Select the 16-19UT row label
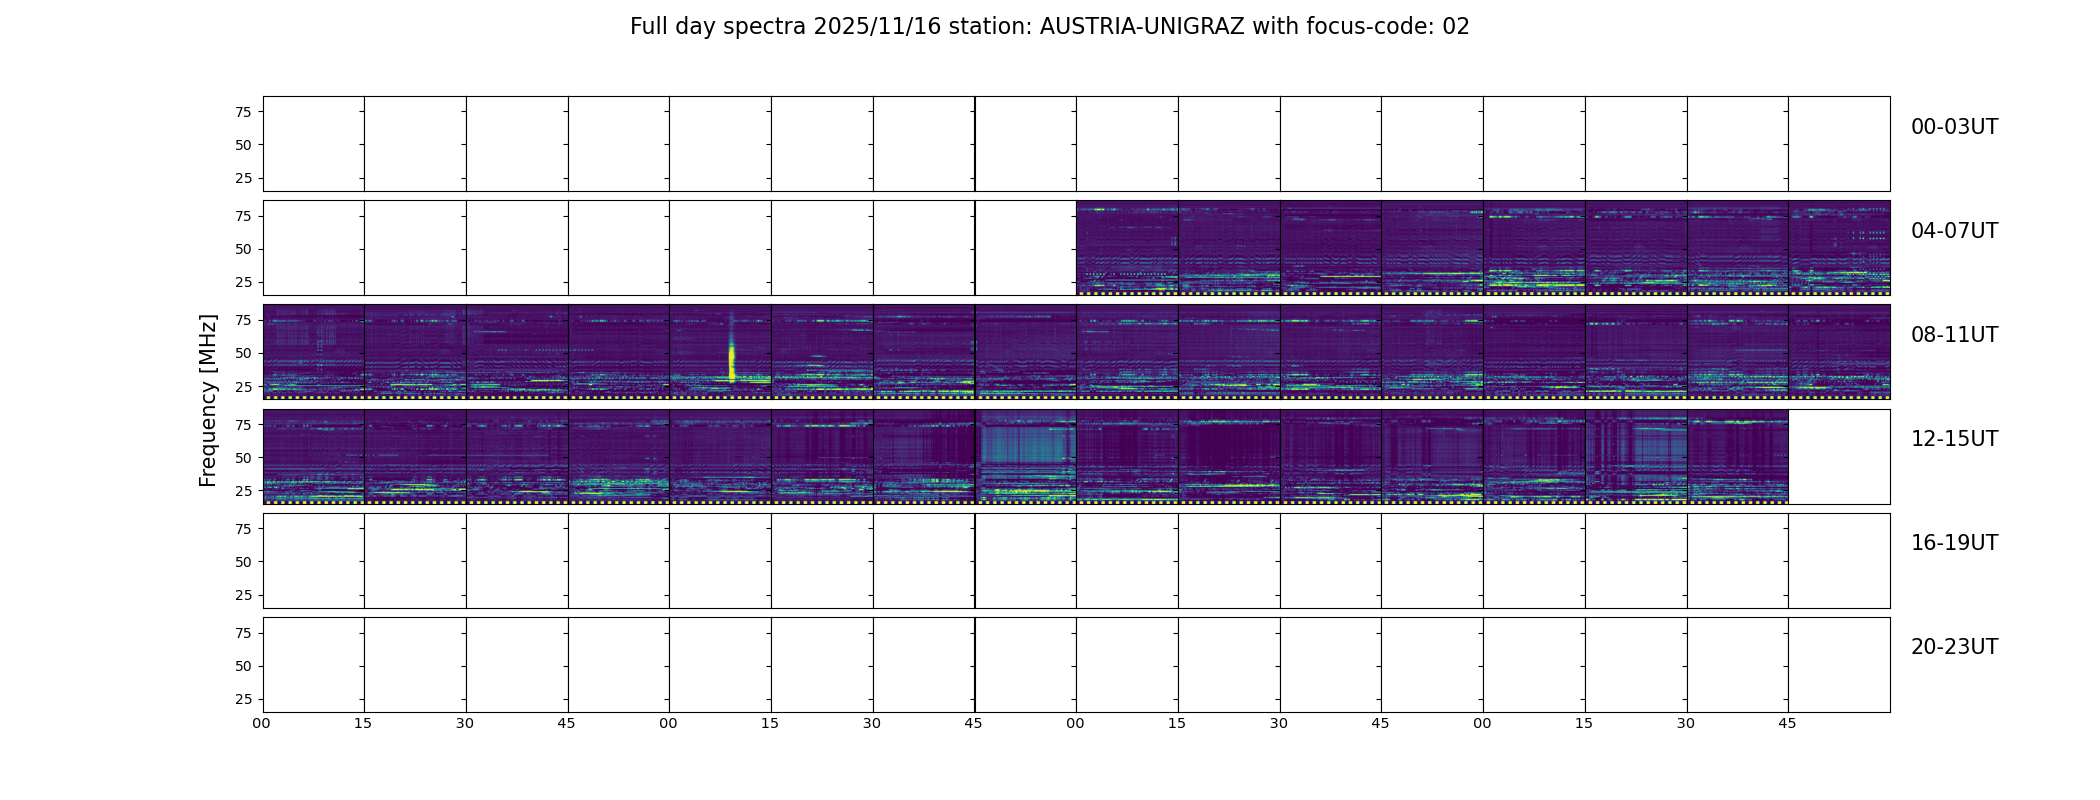 (1954, 543)
